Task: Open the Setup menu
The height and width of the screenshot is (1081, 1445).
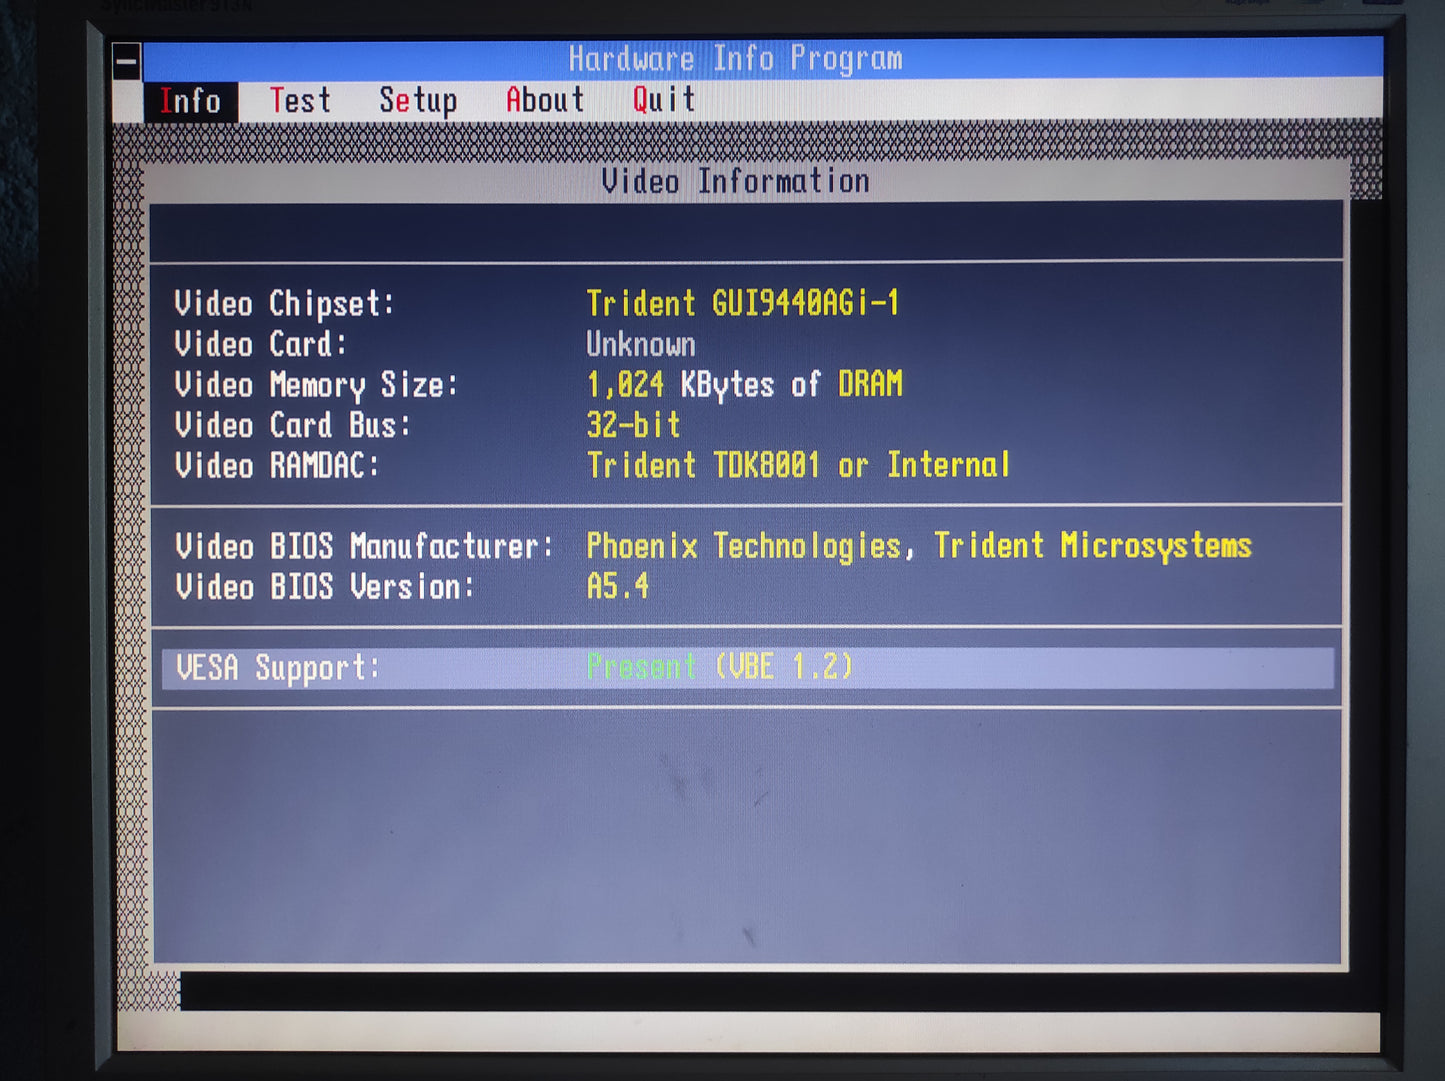Action: tap(418, 100)
